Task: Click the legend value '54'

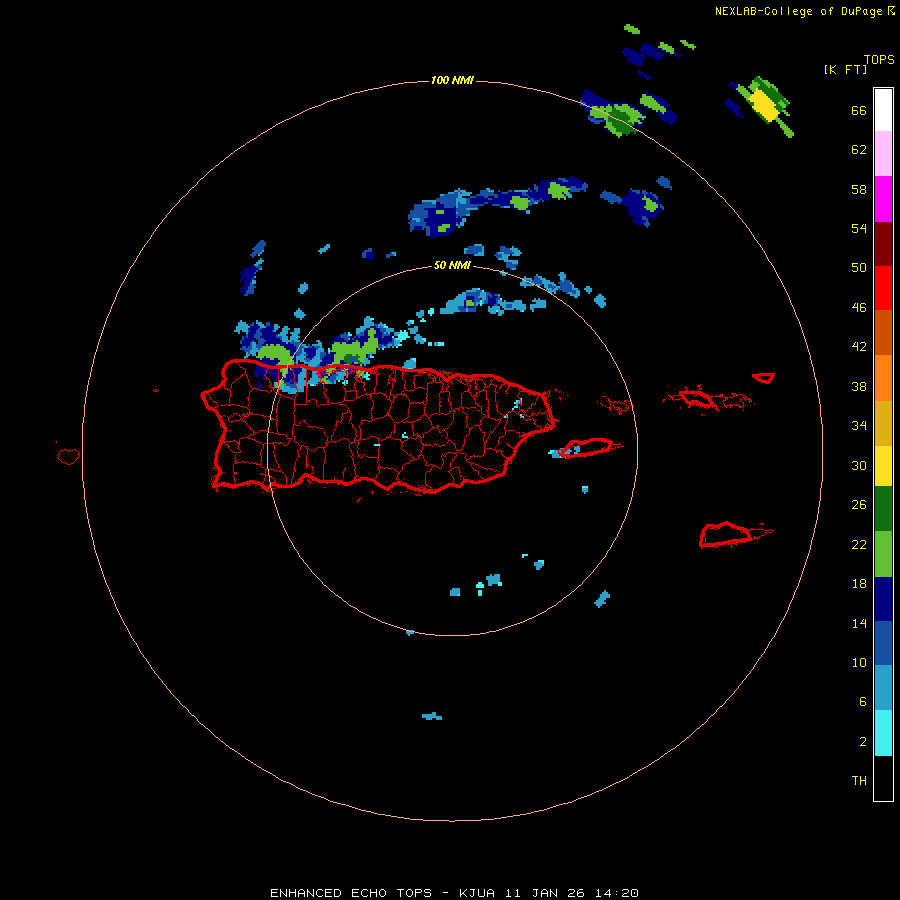Action: point(859,228)
